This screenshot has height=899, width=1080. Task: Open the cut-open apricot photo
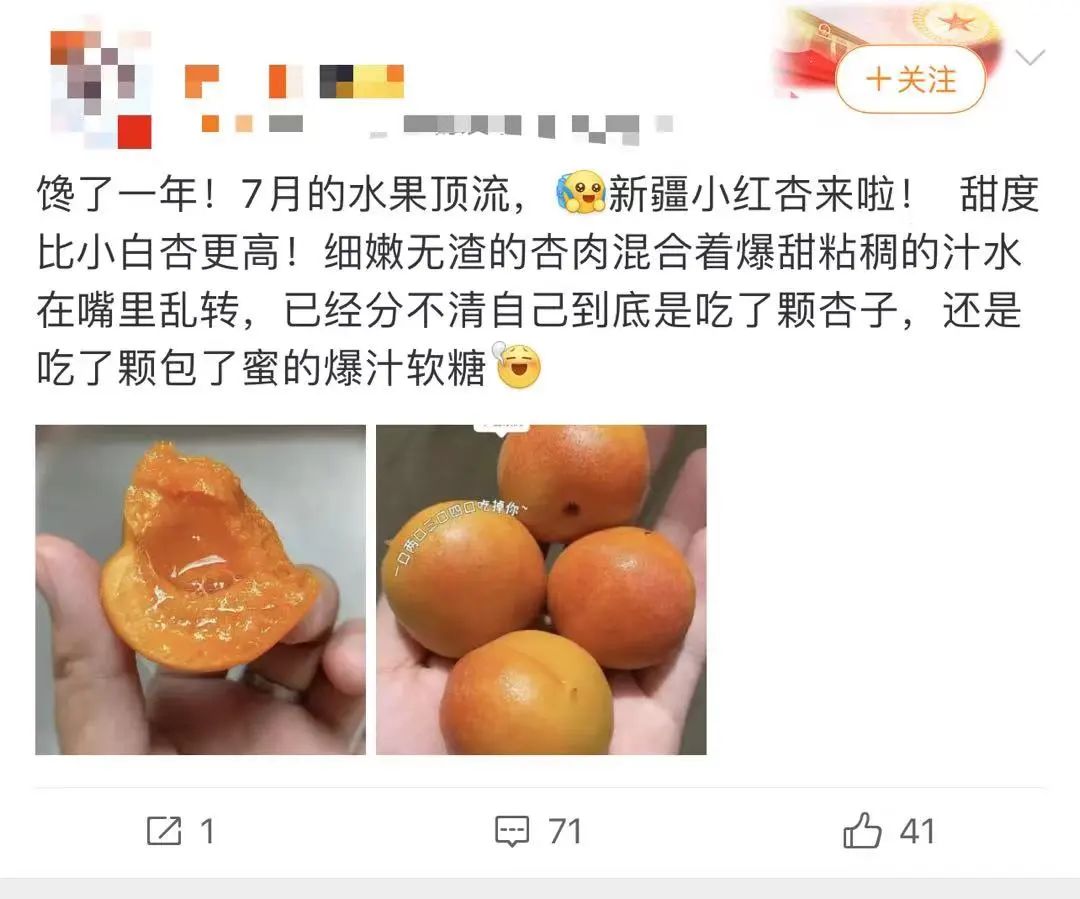point(200,590)
